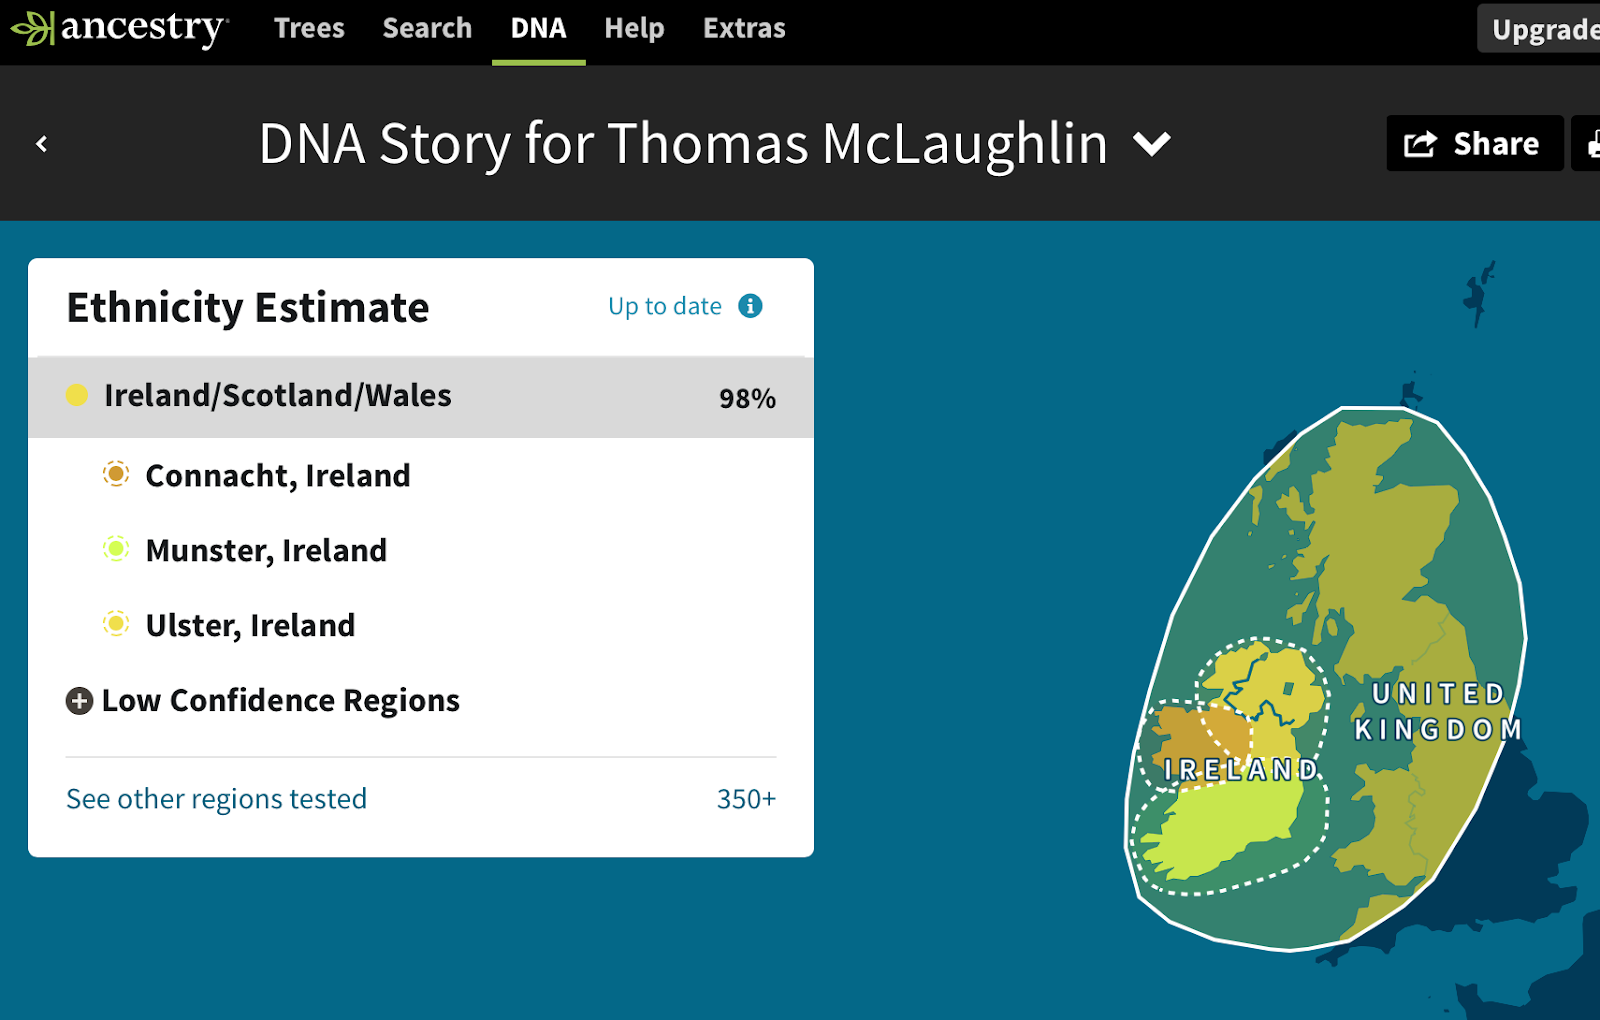This screenshot has height=1020, width=1600.
Task: Select the Ireland/Scotland/Wales 98% row
Action: pos(420,397)
